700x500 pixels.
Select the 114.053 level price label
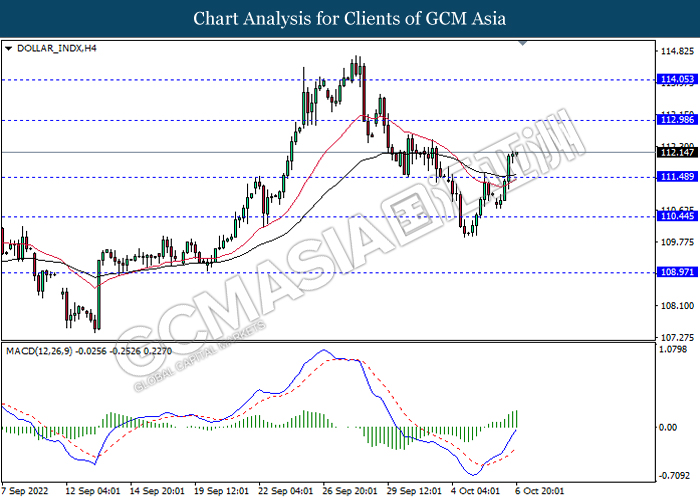[677, 79]
